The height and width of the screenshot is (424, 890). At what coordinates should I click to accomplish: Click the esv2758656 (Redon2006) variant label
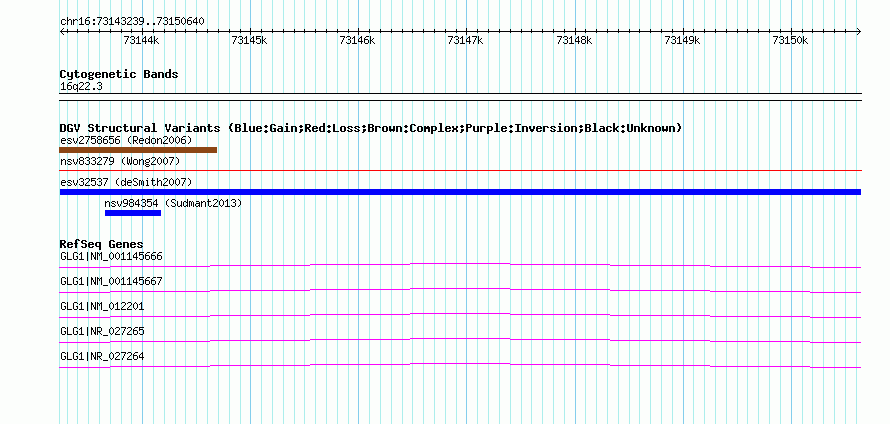pyautogui.click(x=126, y=140)
